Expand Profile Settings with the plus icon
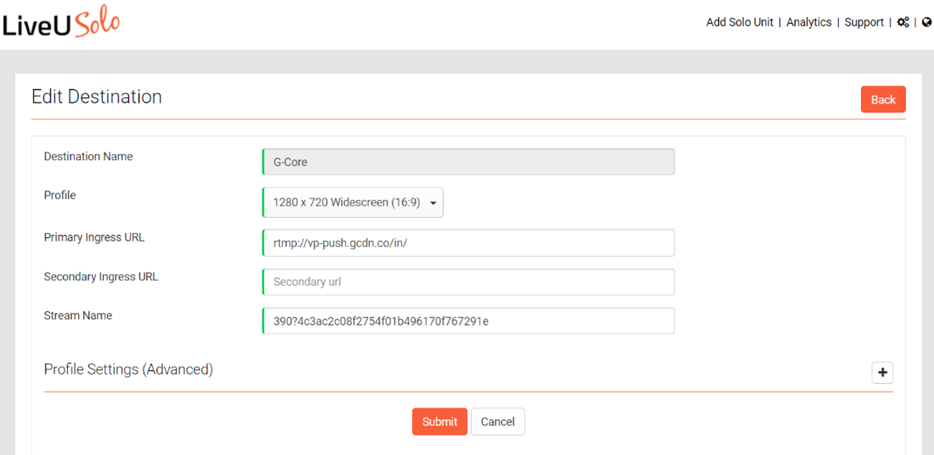Image resolution: width=934 pixels, height=455 pixels. (882, 373)
